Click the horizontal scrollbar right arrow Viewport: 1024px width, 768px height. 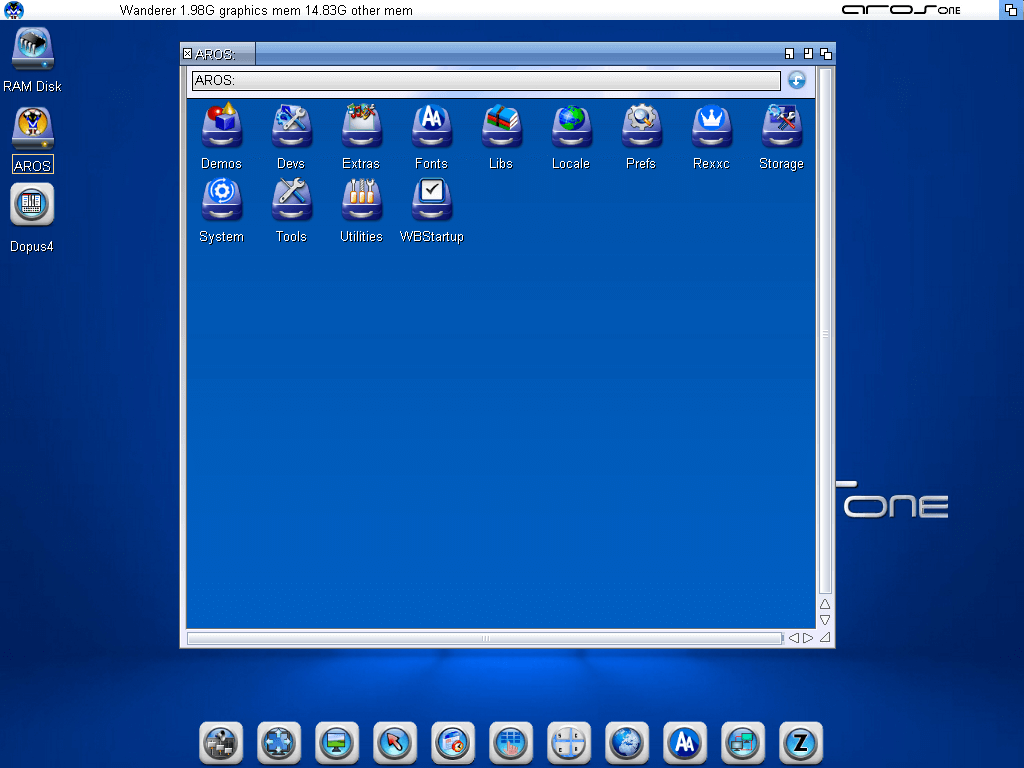[x=808, y=638]
